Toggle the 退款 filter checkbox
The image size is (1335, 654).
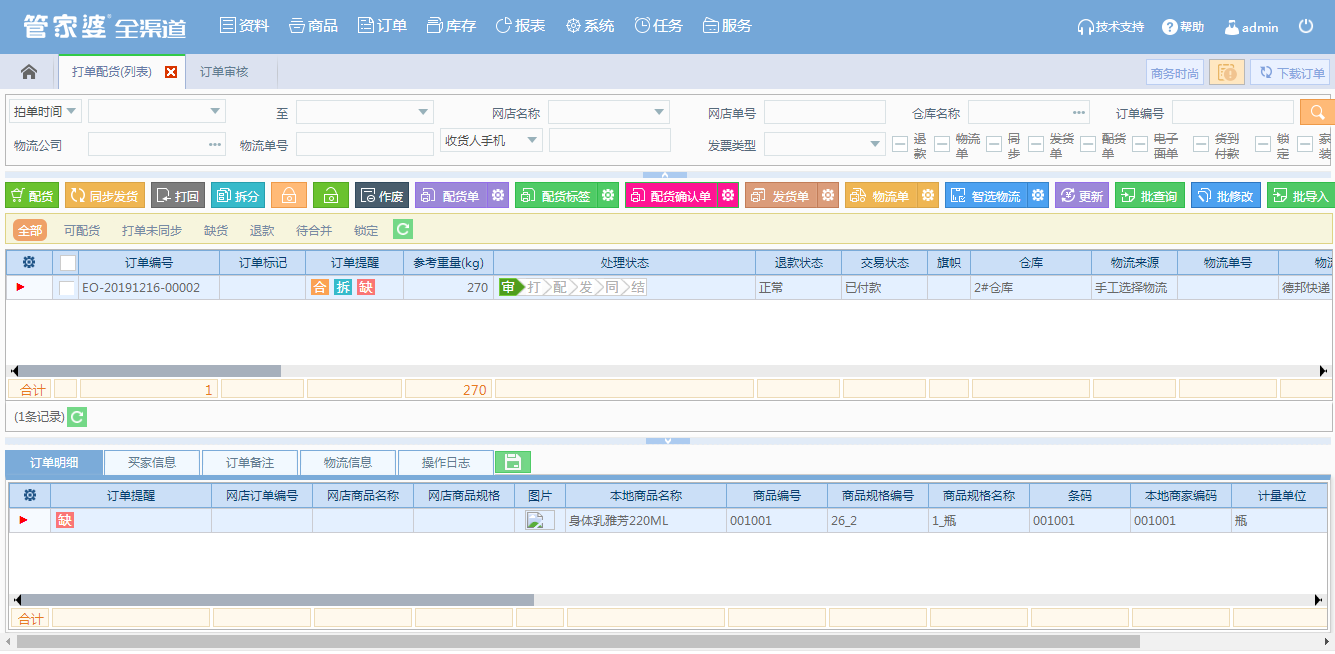[x=900, y=145]
